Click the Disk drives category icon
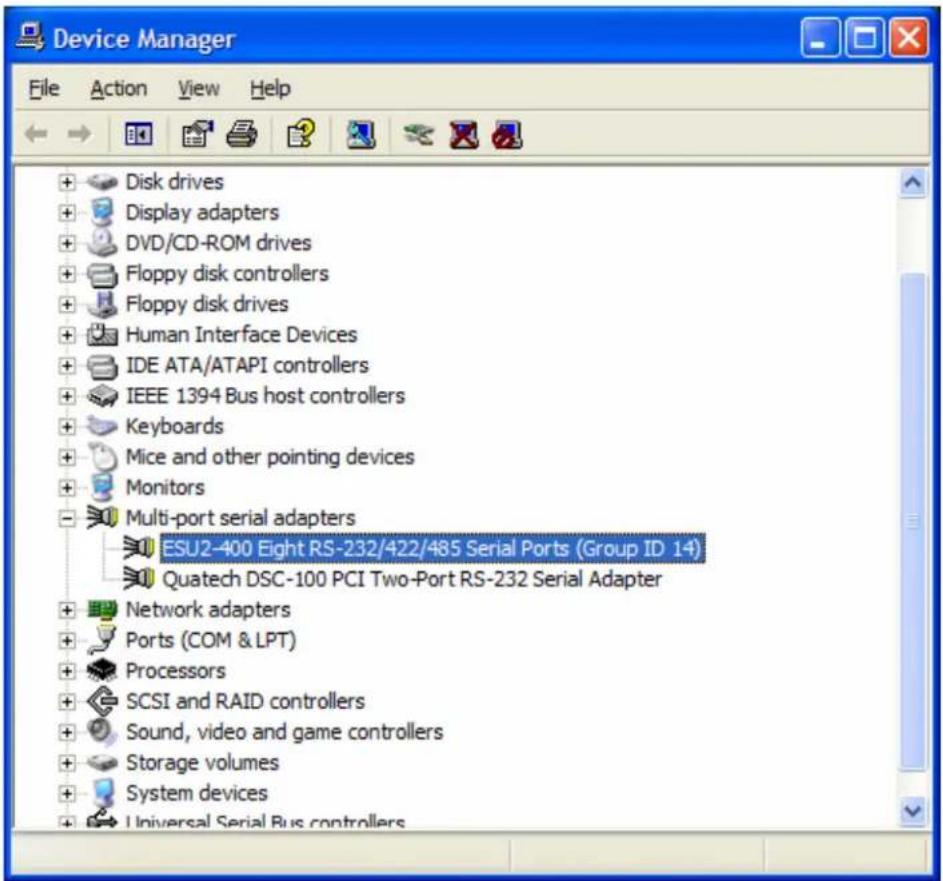Viewport: 943px width, 881px height. 102,182
